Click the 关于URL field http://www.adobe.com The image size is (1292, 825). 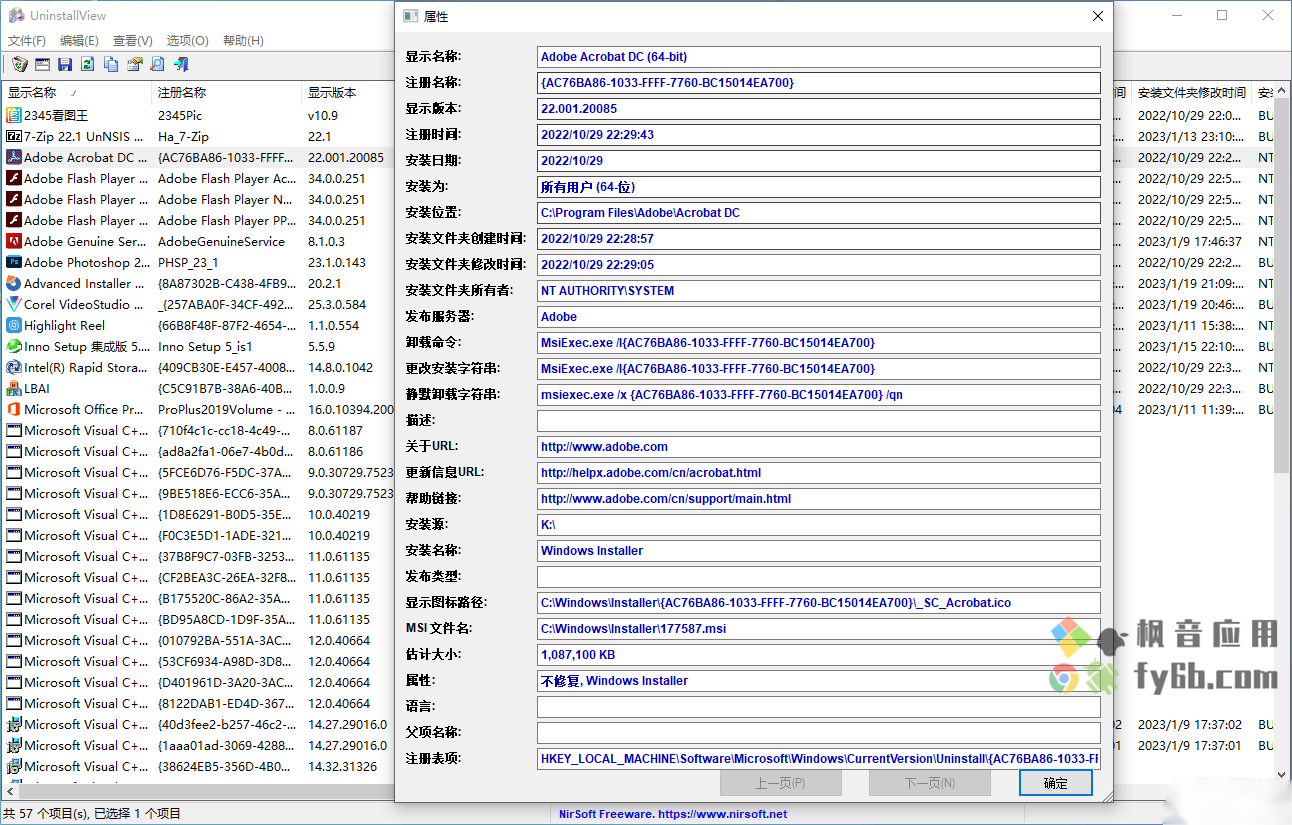point(818,447)
